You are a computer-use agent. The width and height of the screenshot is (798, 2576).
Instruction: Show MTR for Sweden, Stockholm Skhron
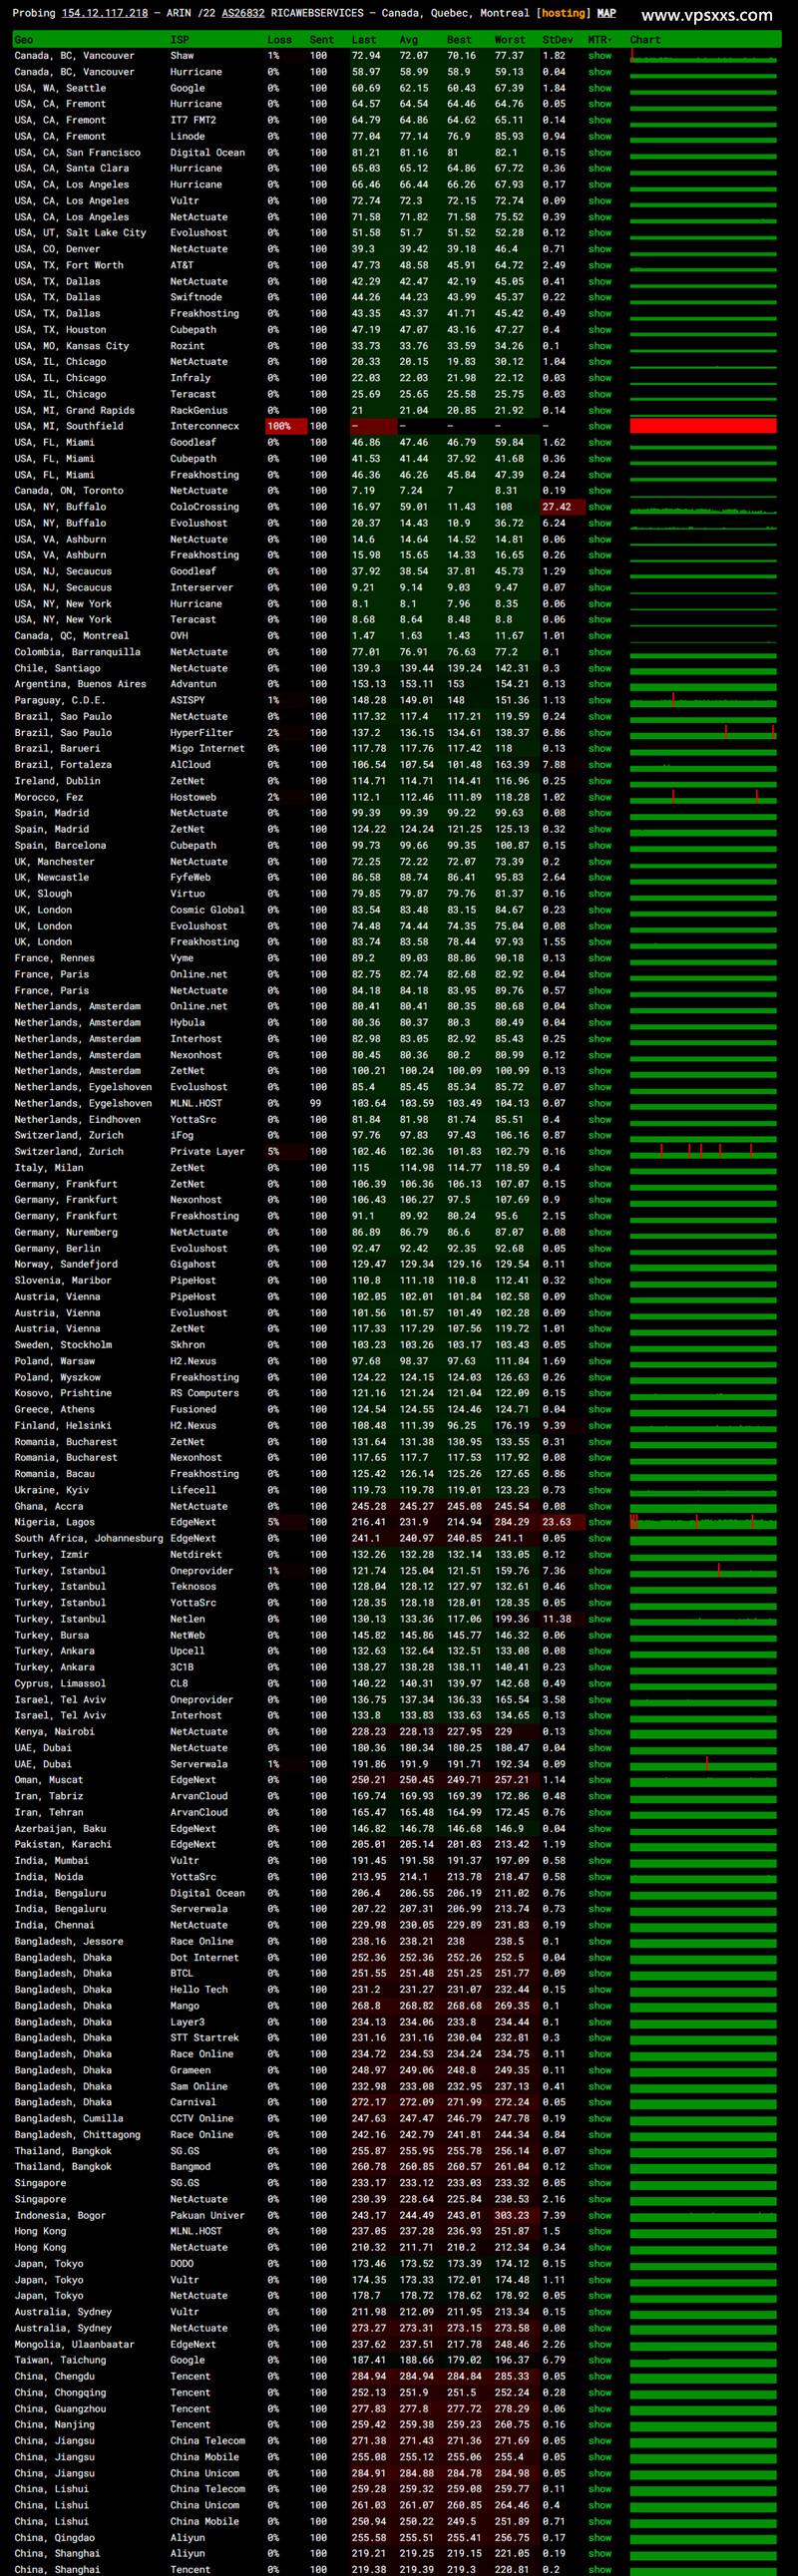pos(600,1345)
